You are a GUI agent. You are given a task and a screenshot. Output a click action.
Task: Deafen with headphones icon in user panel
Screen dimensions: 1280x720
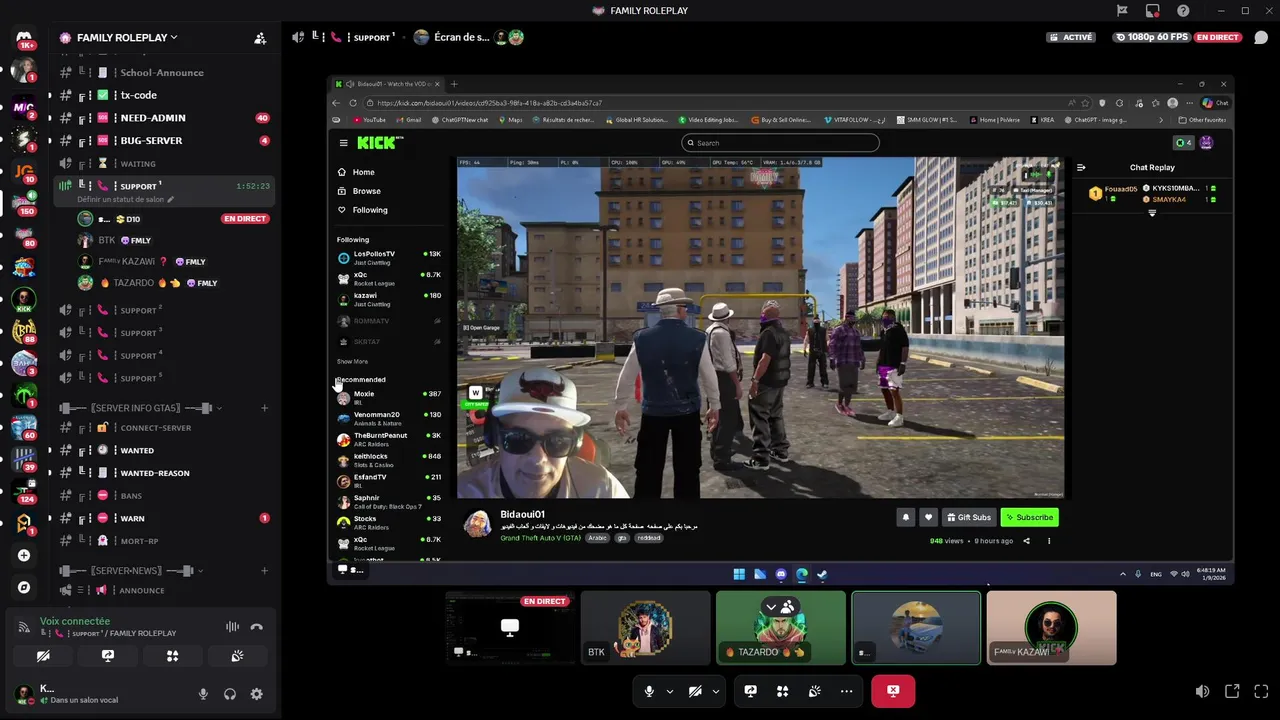pyautogui.click(x=230, y=694)
